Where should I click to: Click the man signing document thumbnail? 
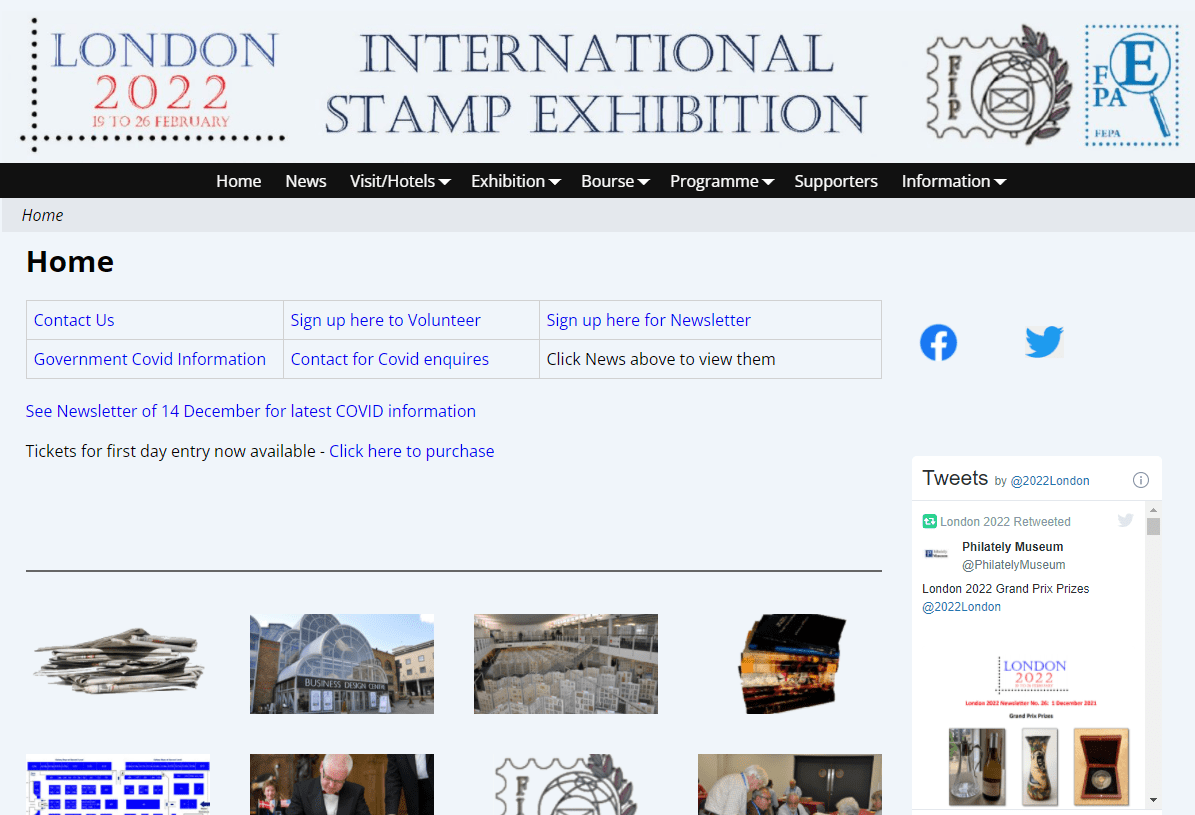pyautogui.click(x=341, y=785)
